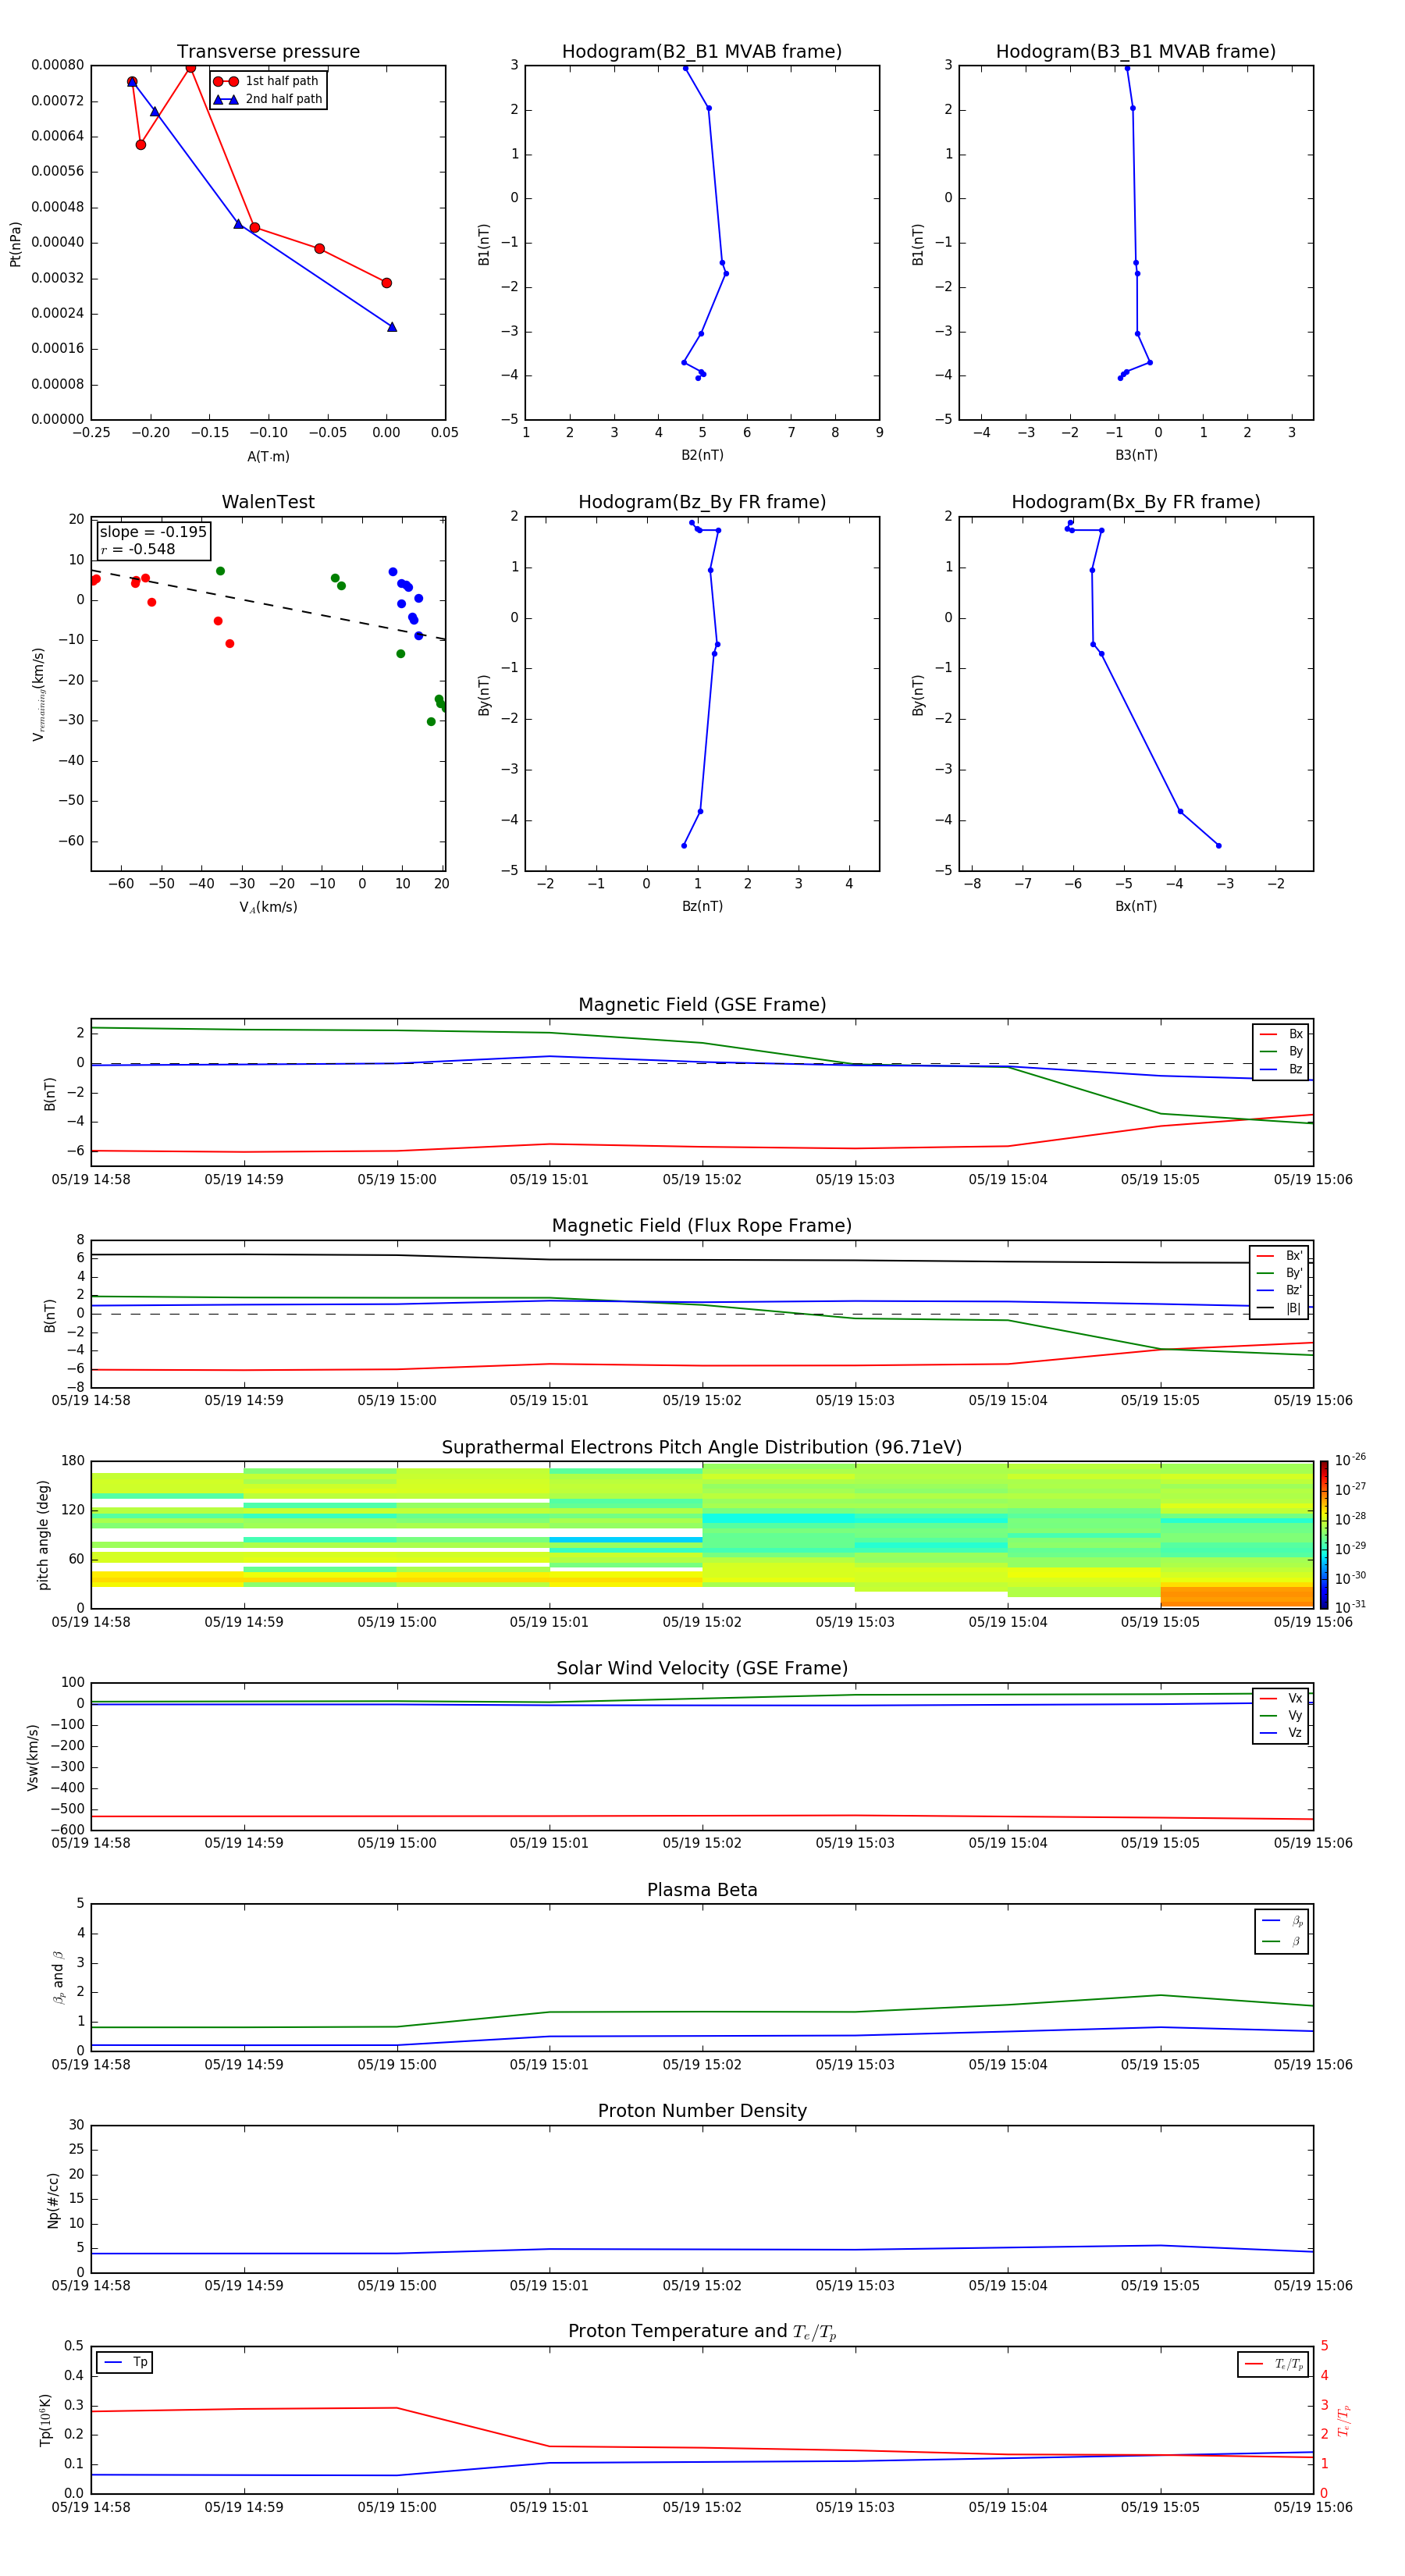Click the "Hodogram(B3_B1 MVAB frame)" title
The height and width of the screenshot is (2576, 1405).
pyautogui.click(x=1136, y=52)
